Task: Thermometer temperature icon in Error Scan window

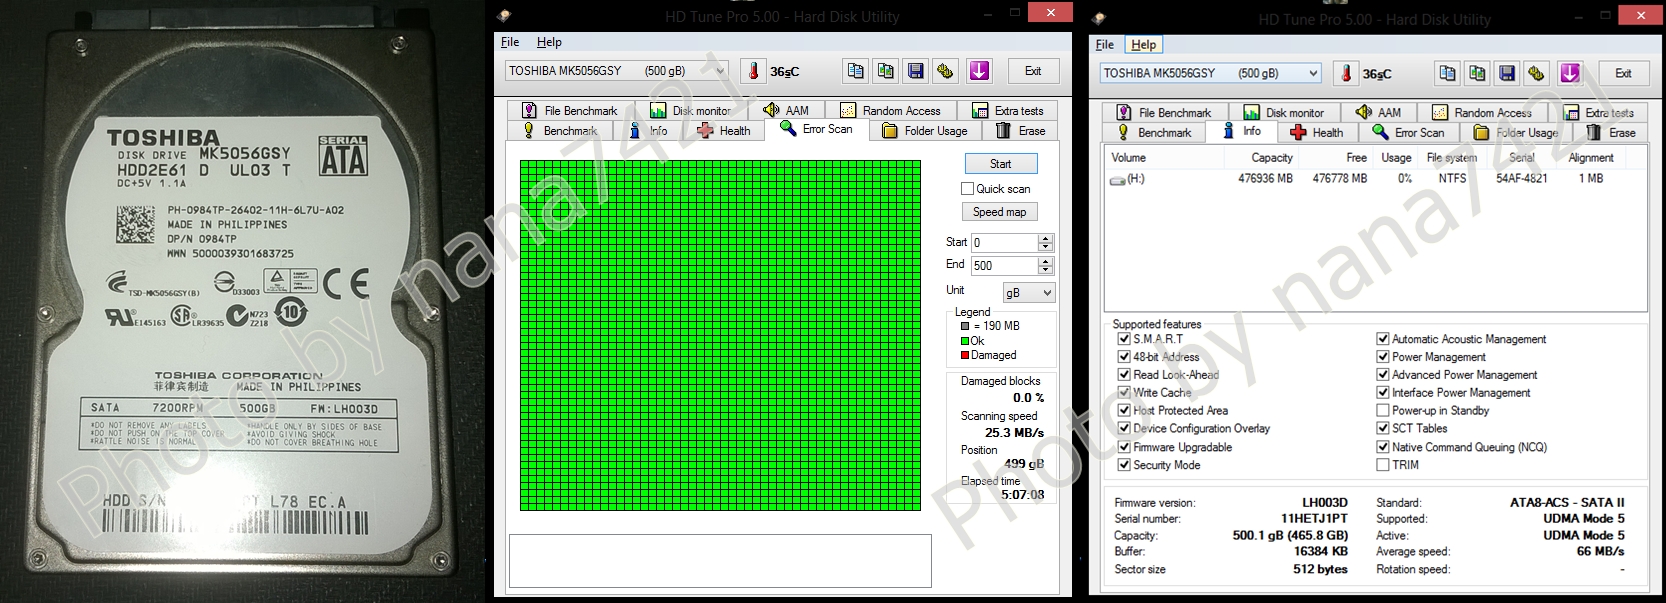Action: pos(754,71)
